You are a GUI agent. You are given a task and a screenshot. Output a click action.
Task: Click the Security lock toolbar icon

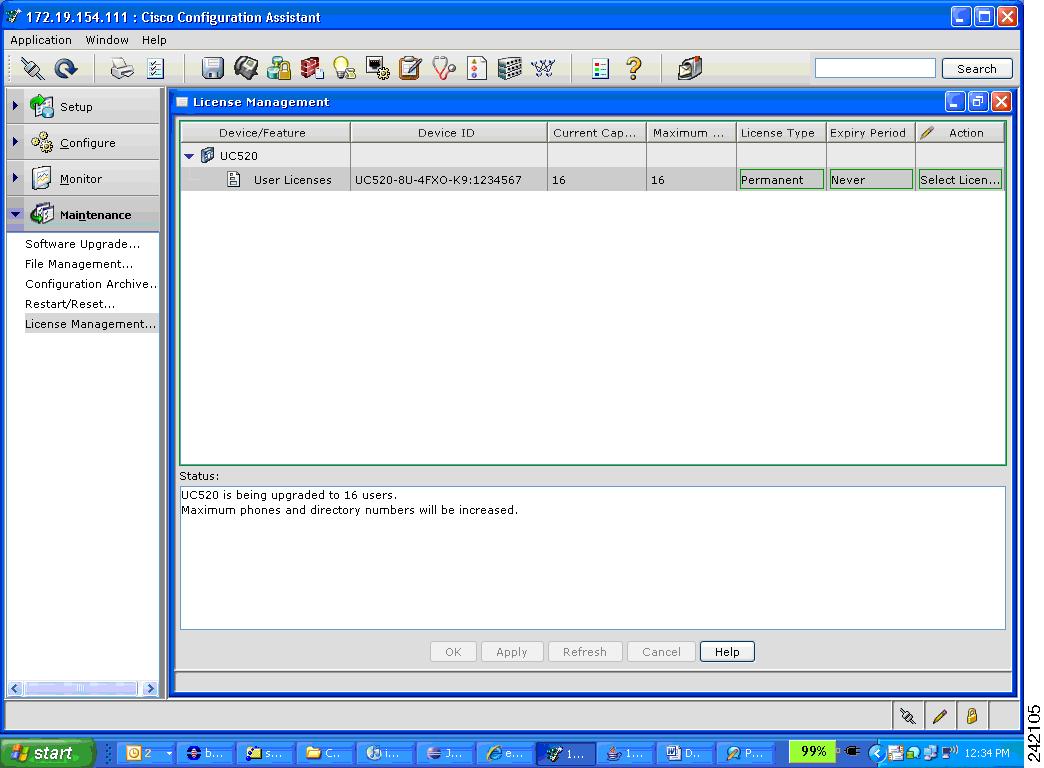coord(279,68)
